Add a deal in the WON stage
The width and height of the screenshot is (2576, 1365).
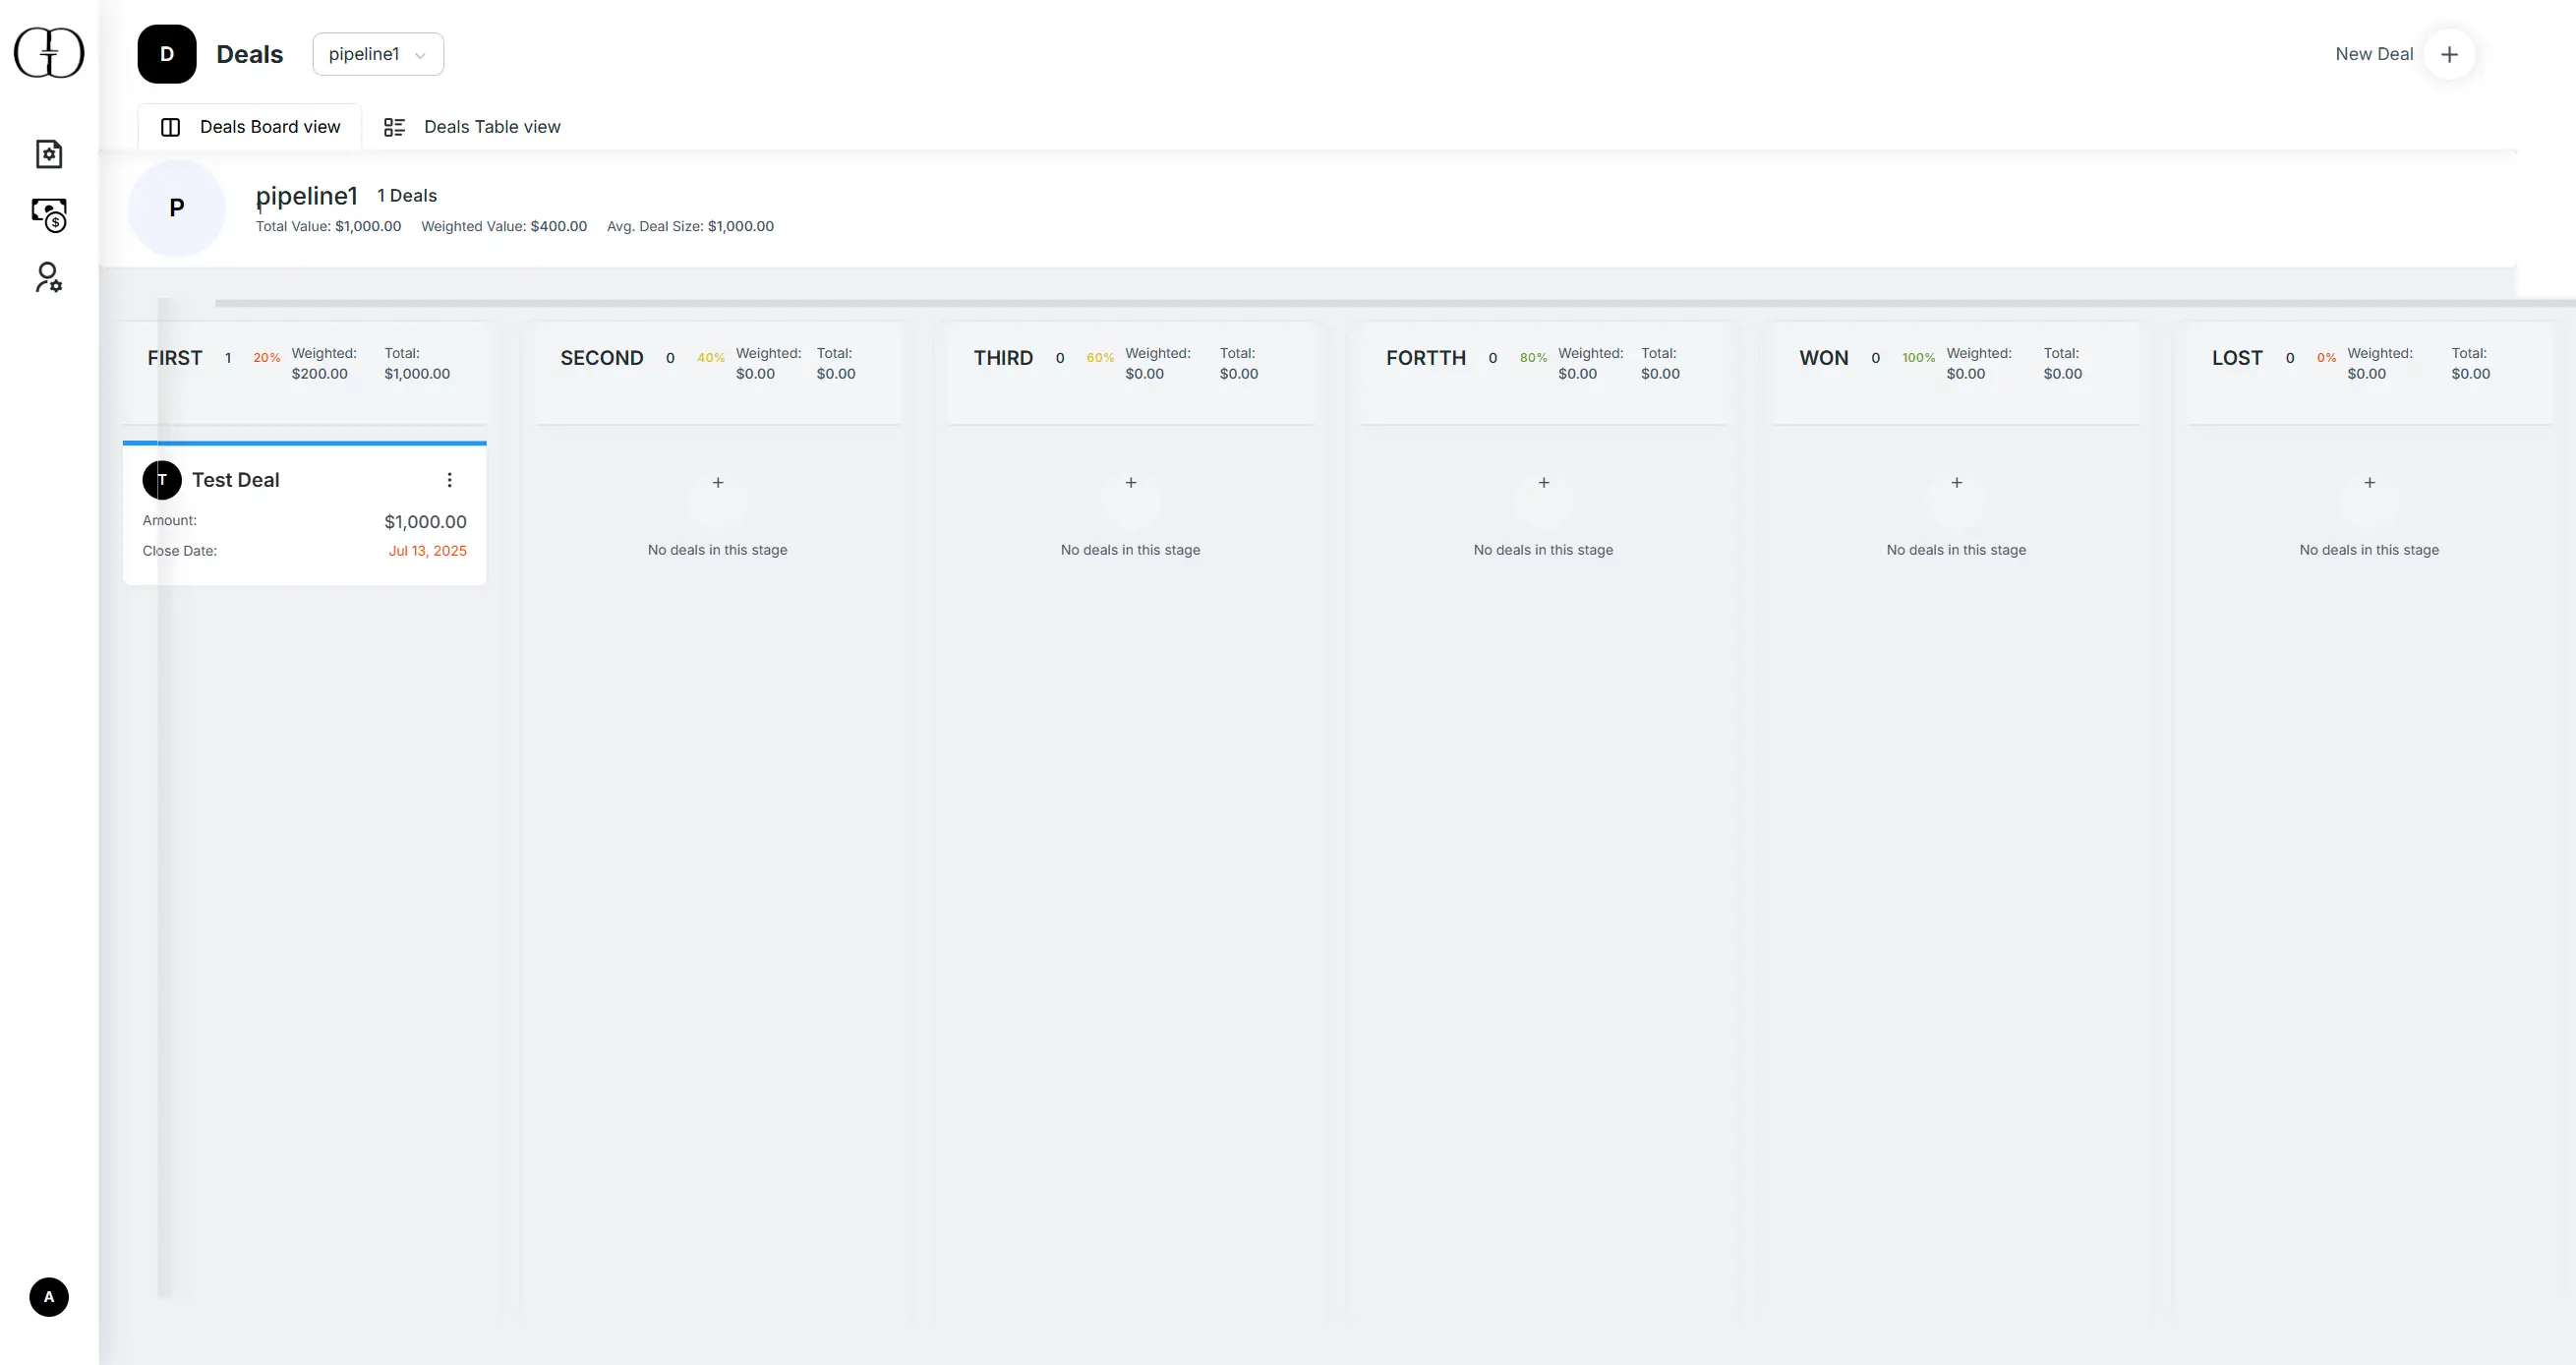(x=1957, y=483)
